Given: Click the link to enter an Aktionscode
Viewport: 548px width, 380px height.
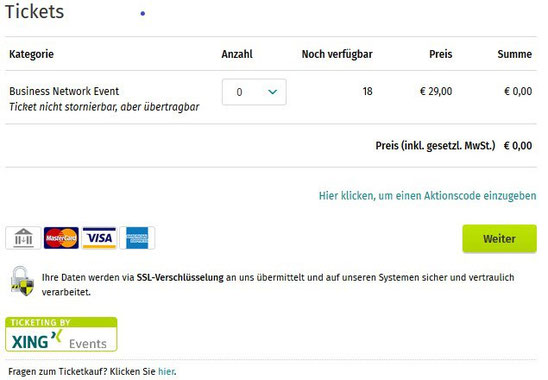Looking at the screenshot, I should pyautogui.click(x=427, y=196).
